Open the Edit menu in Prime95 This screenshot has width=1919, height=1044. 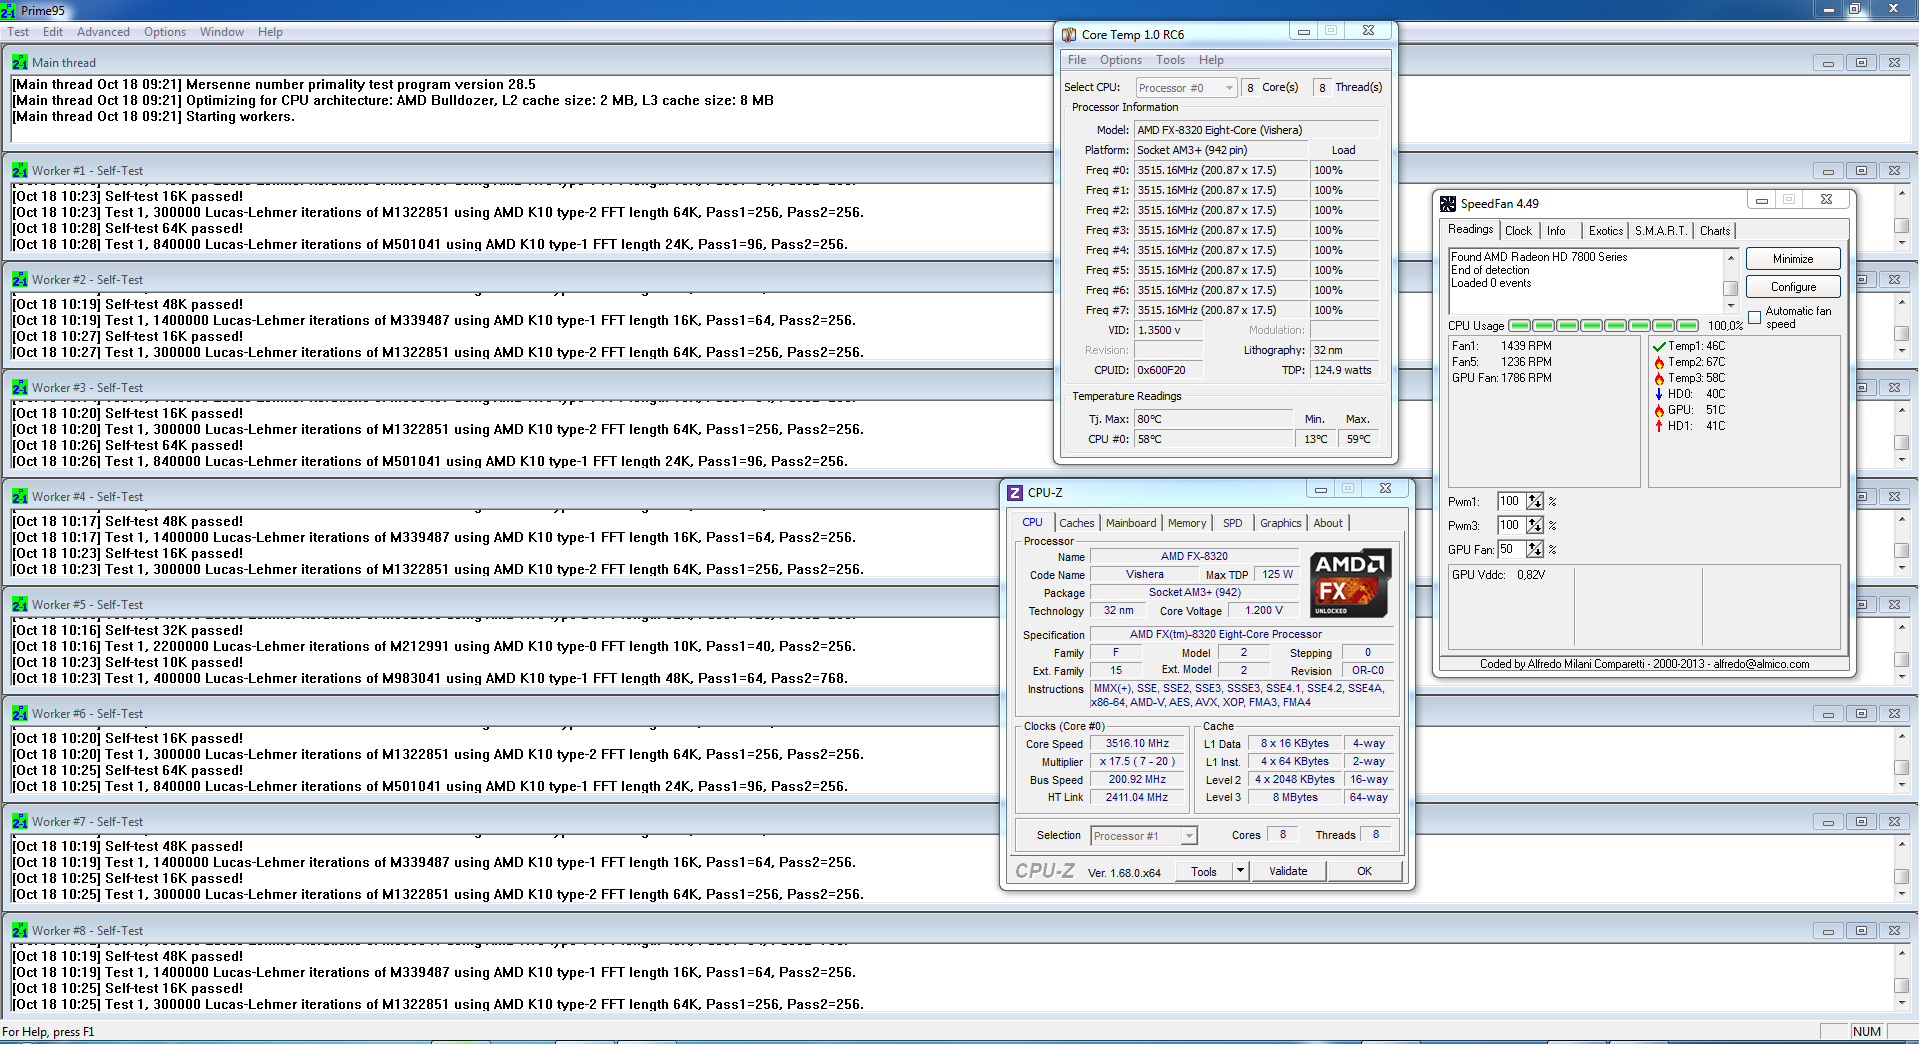(x=53, y=32)
